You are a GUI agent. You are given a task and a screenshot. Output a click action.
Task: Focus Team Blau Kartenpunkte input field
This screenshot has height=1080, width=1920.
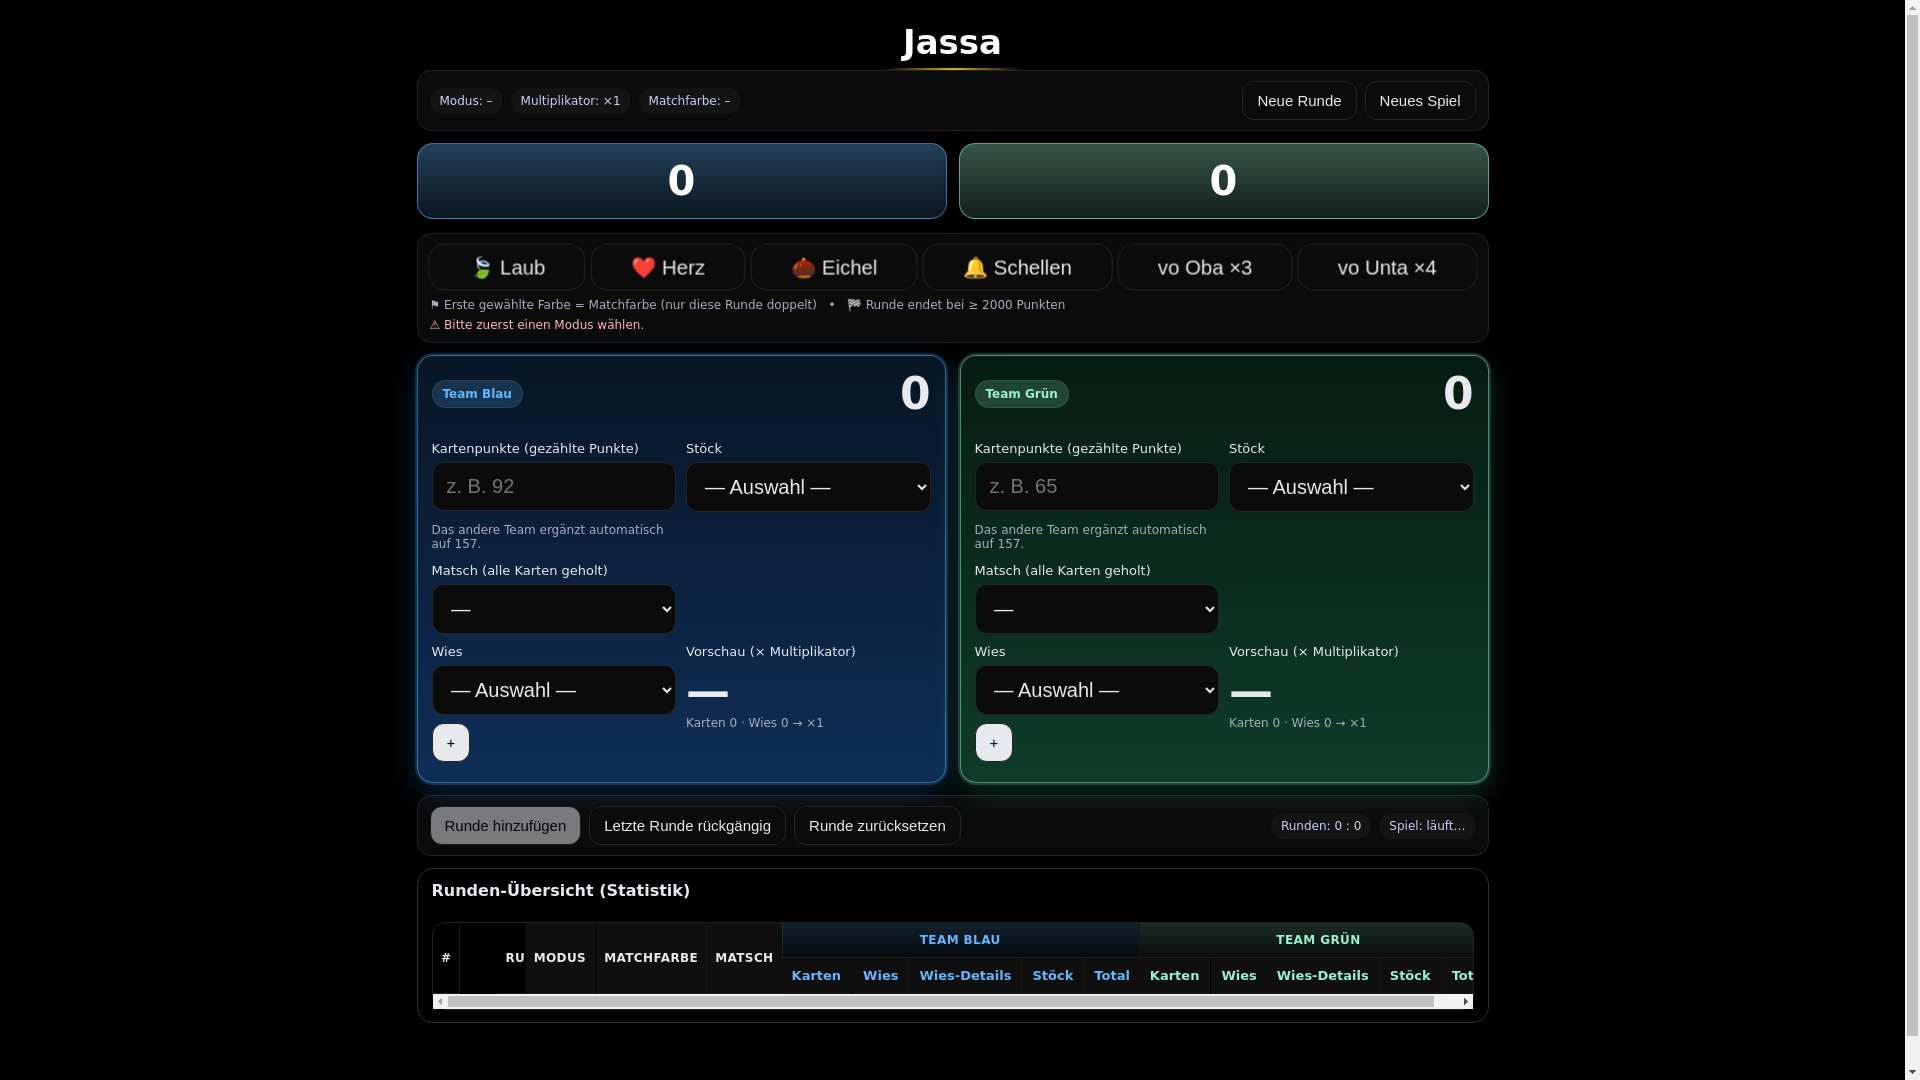(x=553, y=487)
